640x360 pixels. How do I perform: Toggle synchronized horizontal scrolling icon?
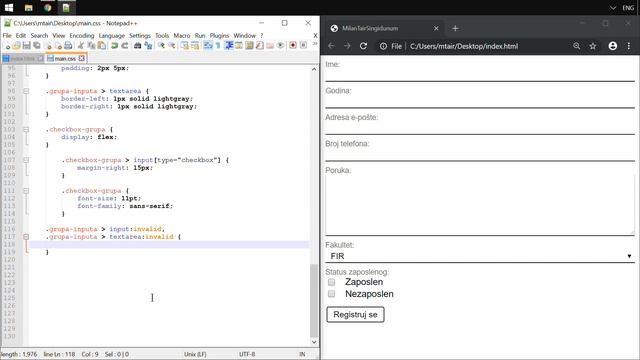click(195, 45)
